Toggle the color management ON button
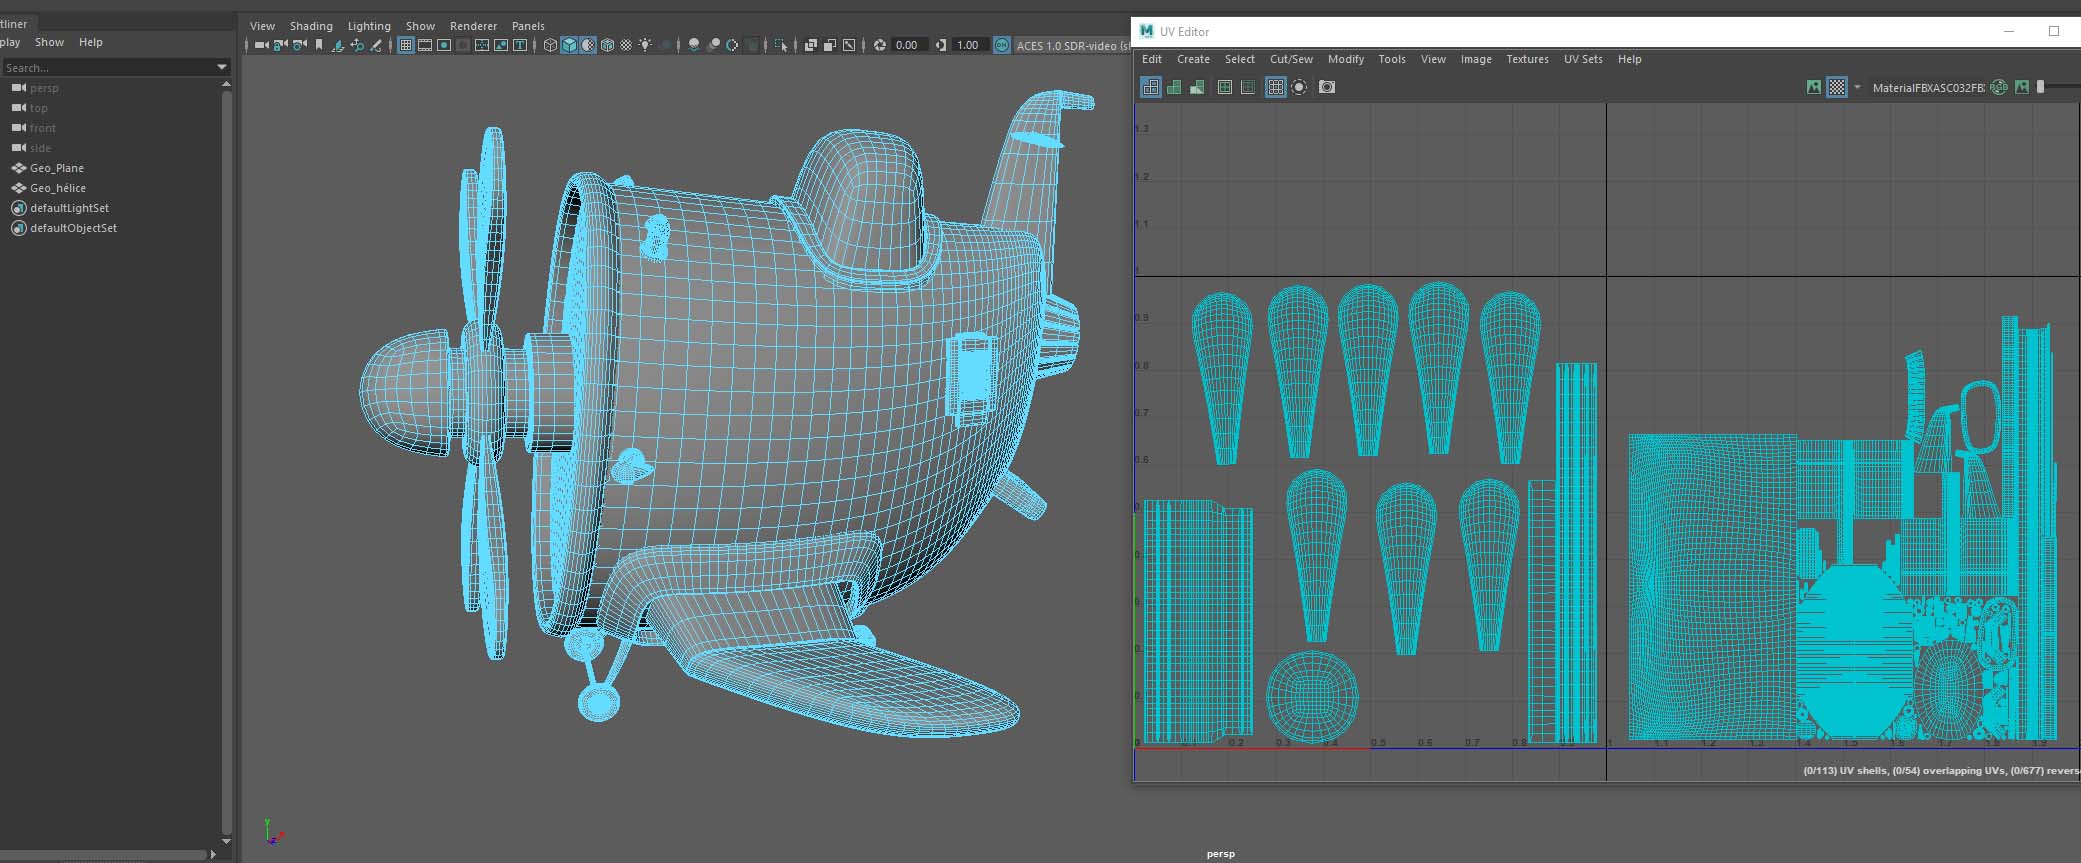The width and height of the screenshot is (2081, 863). tap(1002, 45)
